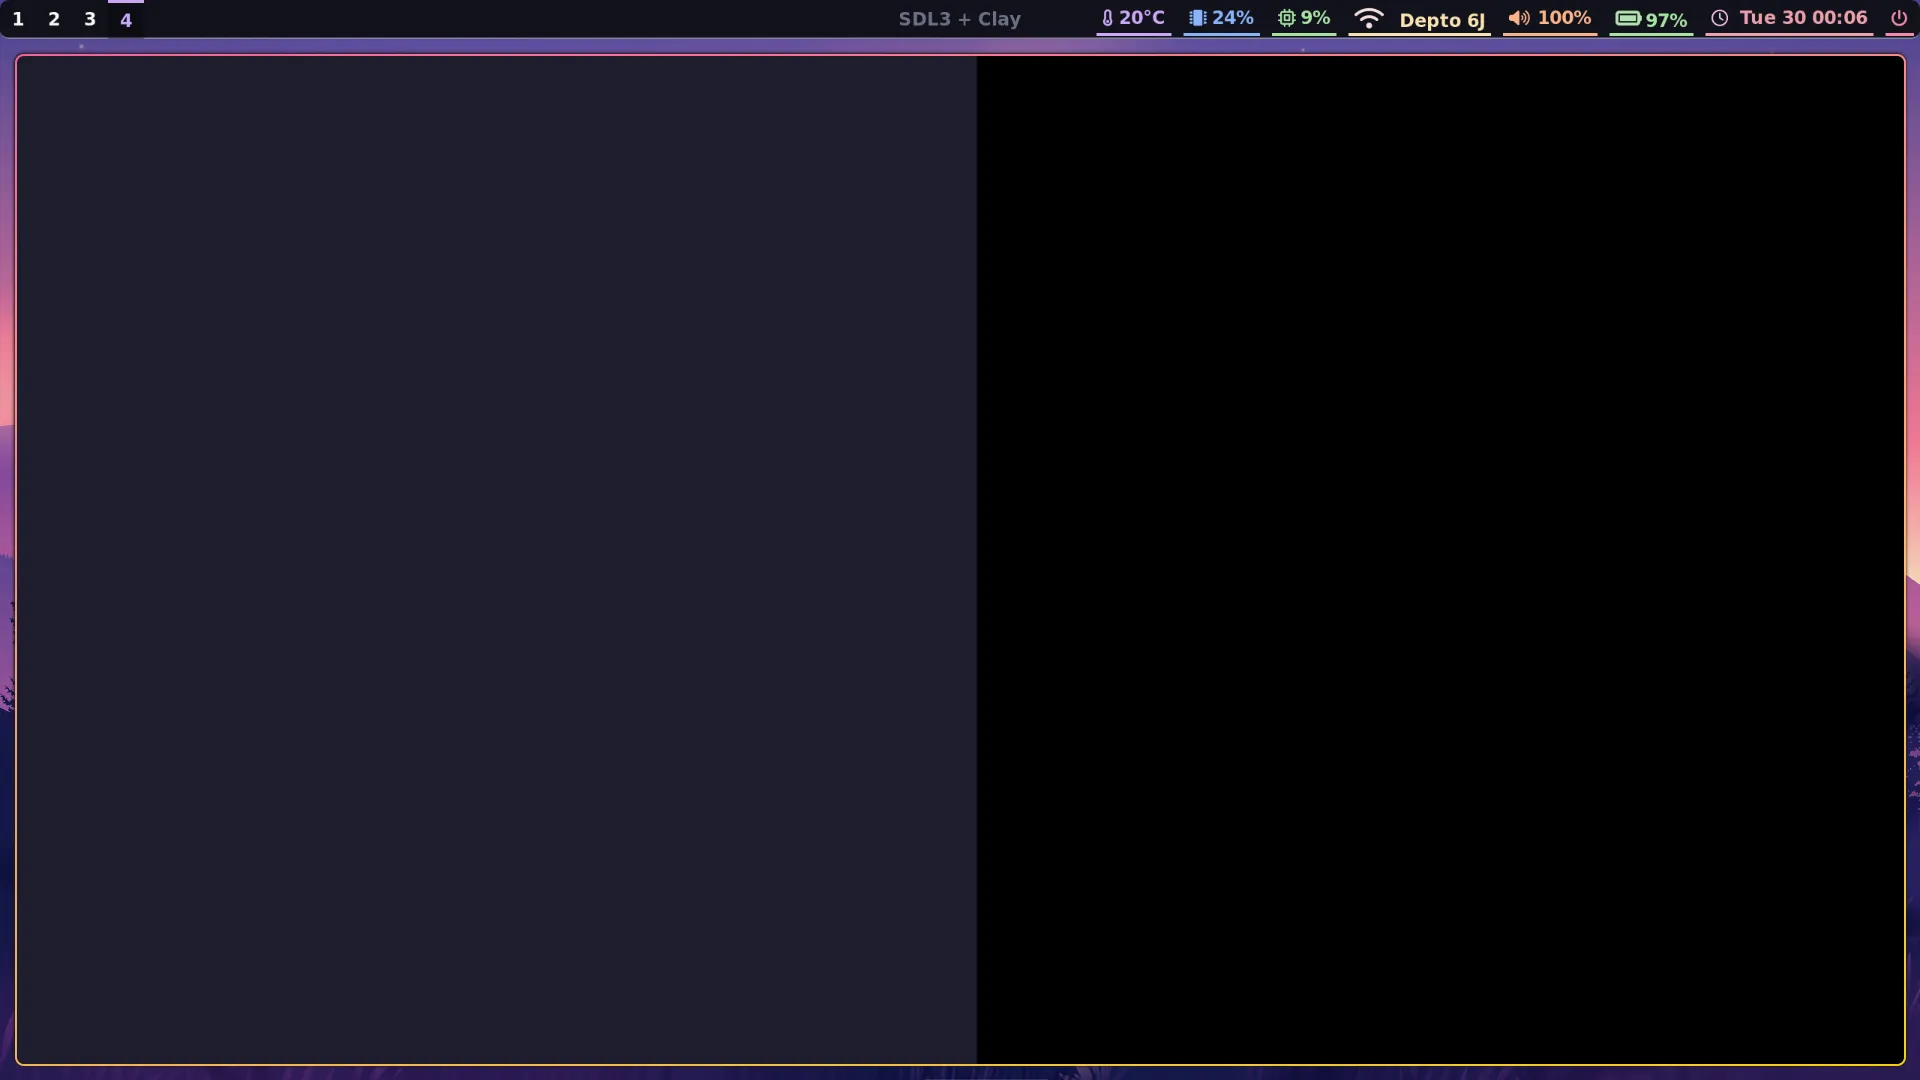1920x1080 pixels.
Task: Switch to workspace 1
Action: 18,18
